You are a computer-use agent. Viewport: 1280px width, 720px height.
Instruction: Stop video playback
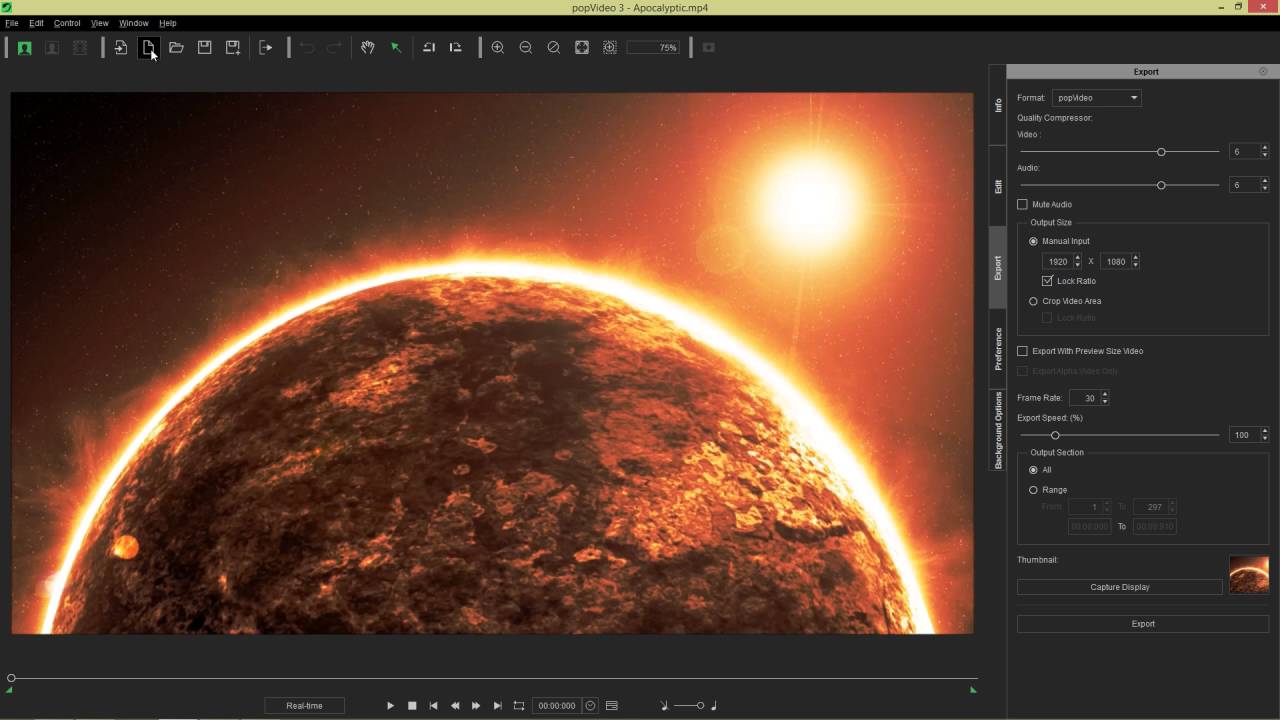click(x=412, y=705)
